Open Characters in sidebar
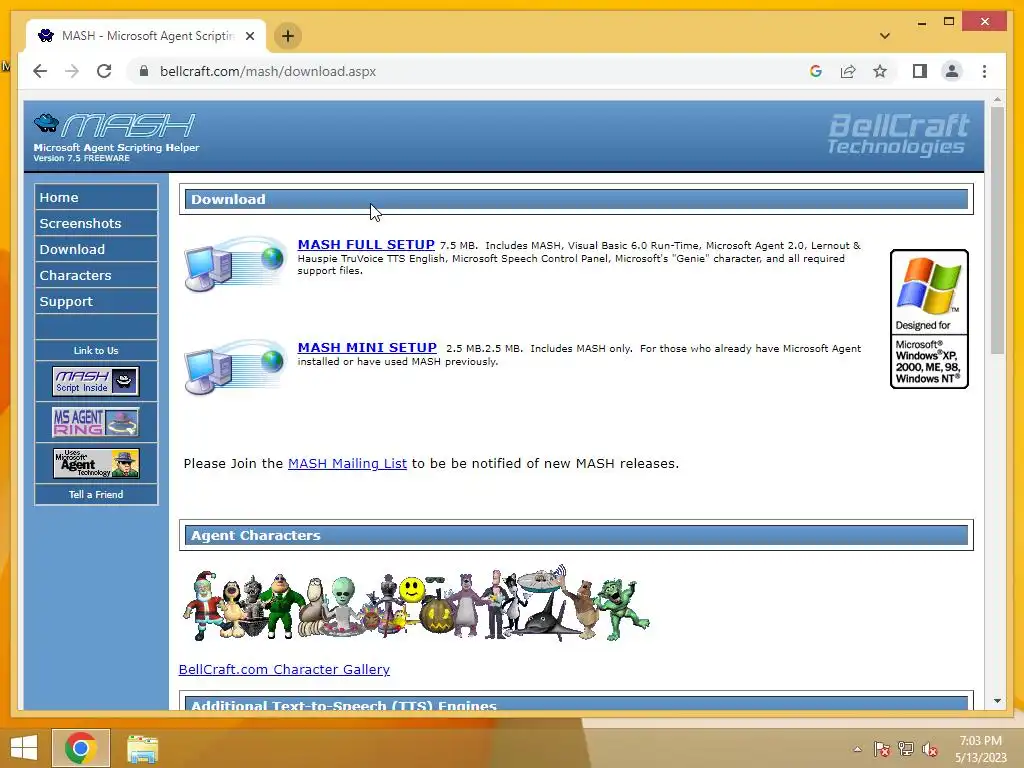The image size is (1024, 768). click(x=96, y=276)
